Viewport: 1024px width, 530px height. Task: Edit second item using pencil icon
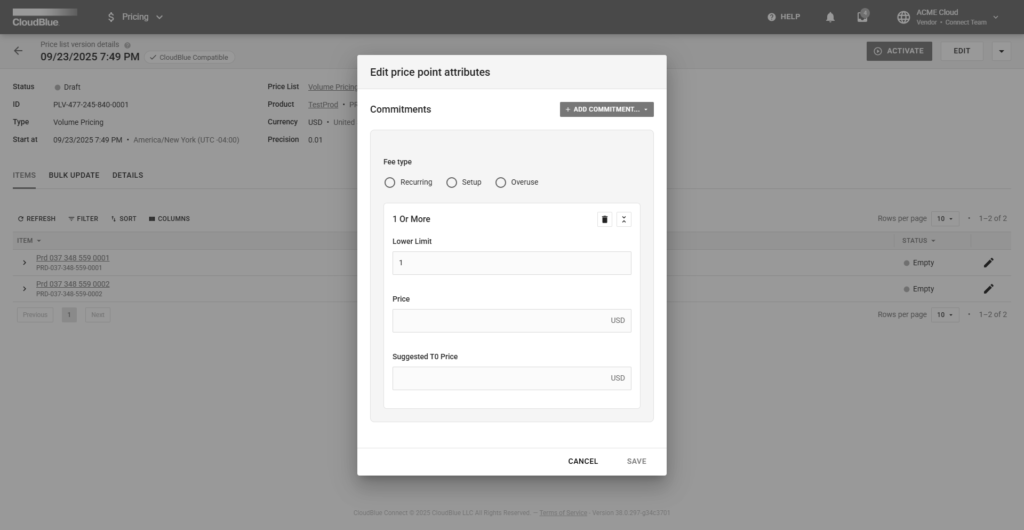click(x=988, y=289)
